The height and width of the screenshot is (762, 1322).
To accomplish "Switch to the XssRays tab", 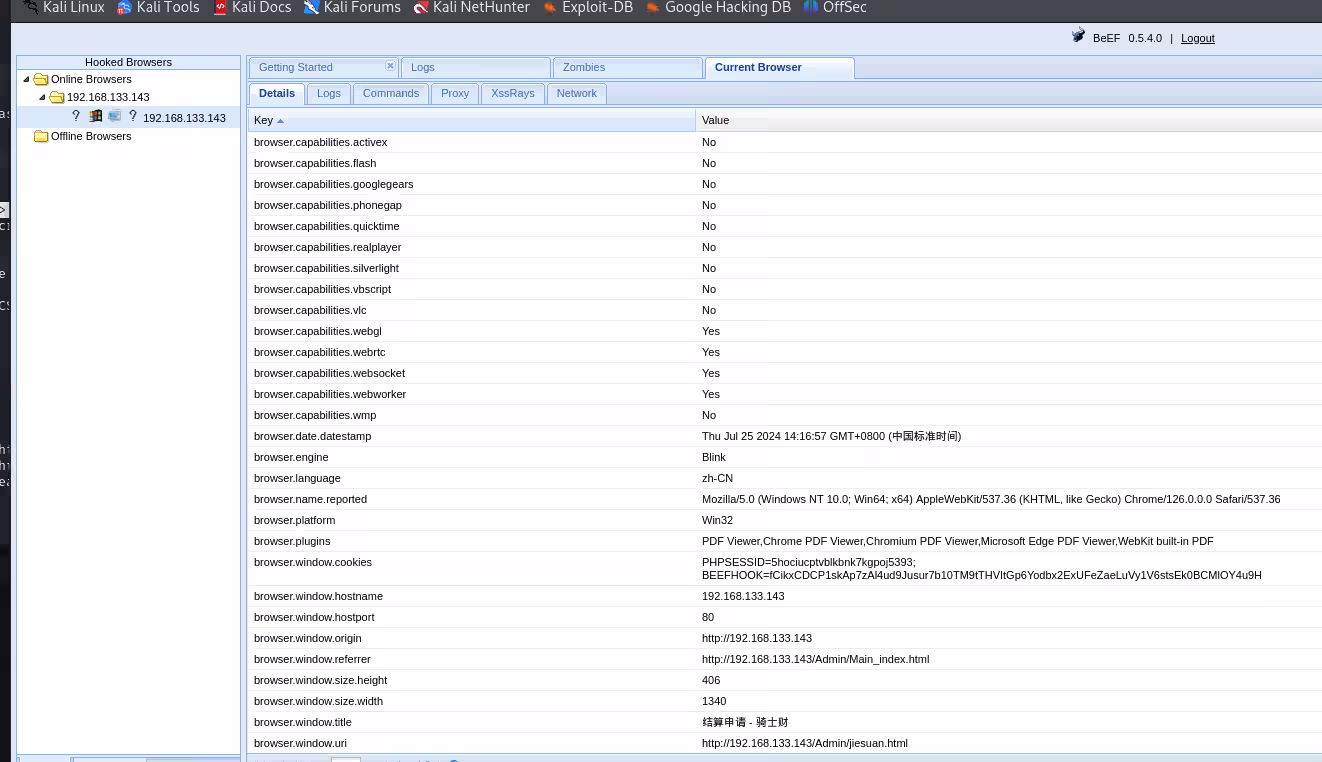I will (x=512, y=94).
